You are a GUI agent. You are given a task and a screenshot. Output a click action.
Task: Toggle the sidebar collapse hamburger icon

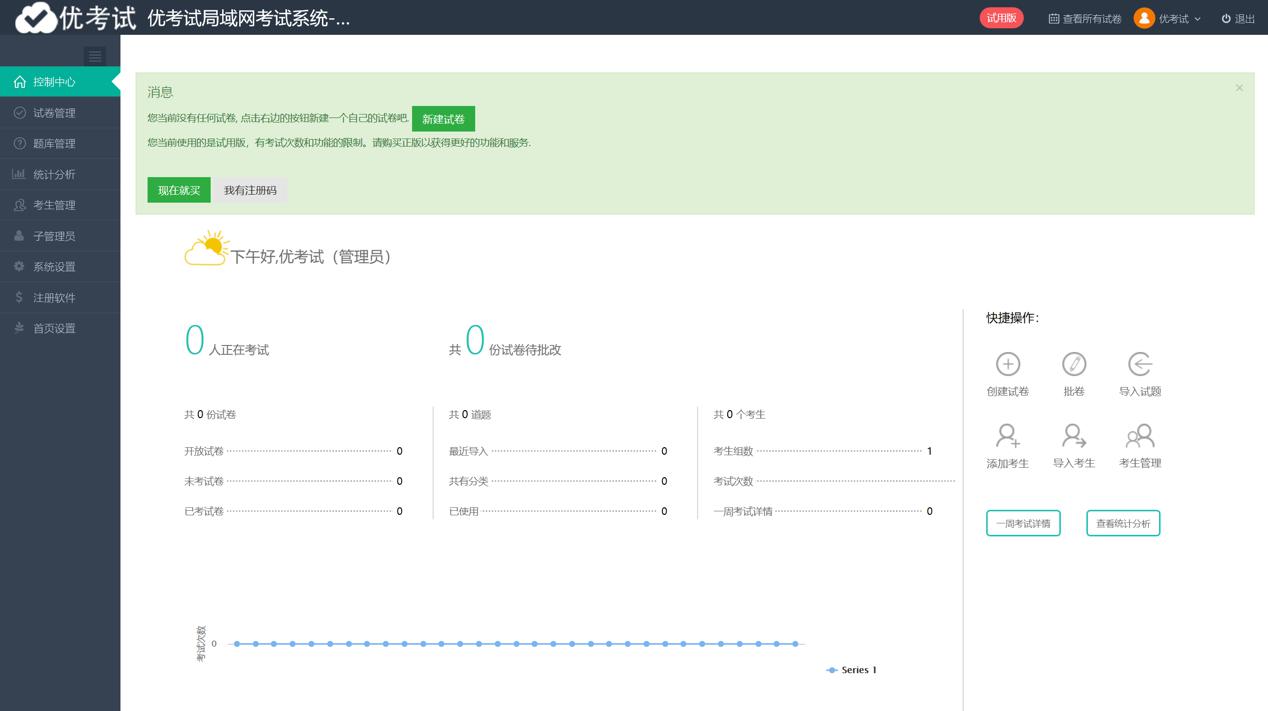click(x=95, y=57)
